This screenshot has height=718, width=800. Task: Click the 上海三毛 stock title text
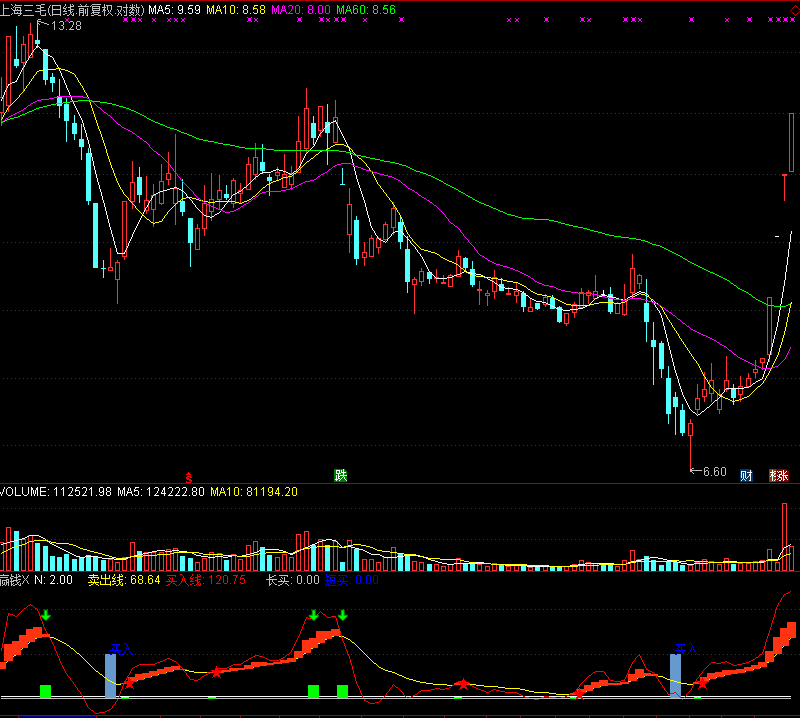pos(28,9)
